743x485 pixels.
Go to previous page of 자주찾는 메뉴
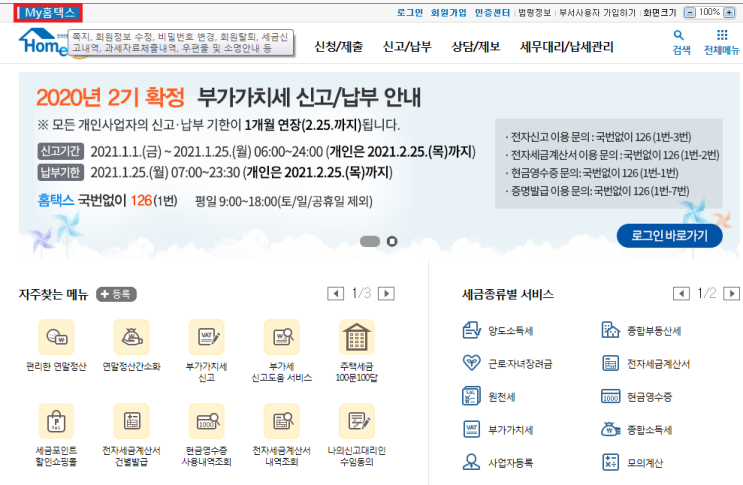pyautogui.click(x=335, y=294)
